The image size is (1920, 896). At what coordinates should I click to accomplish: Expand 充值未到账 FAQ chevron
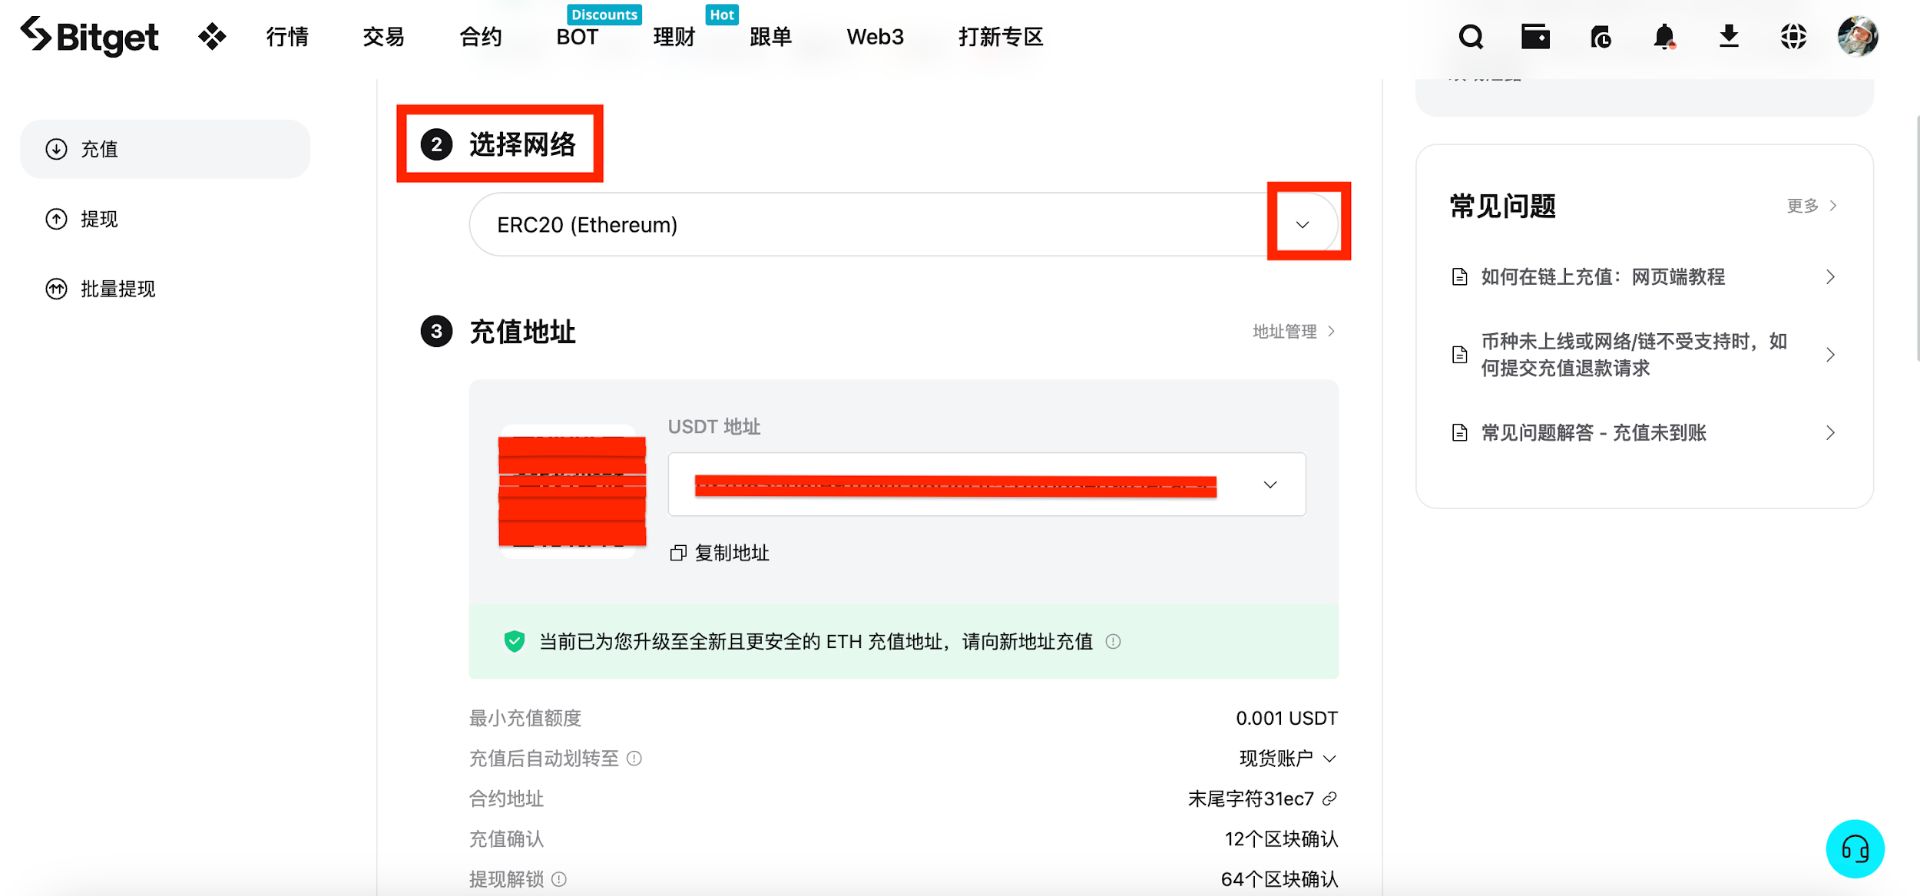tap(1830, 433)
